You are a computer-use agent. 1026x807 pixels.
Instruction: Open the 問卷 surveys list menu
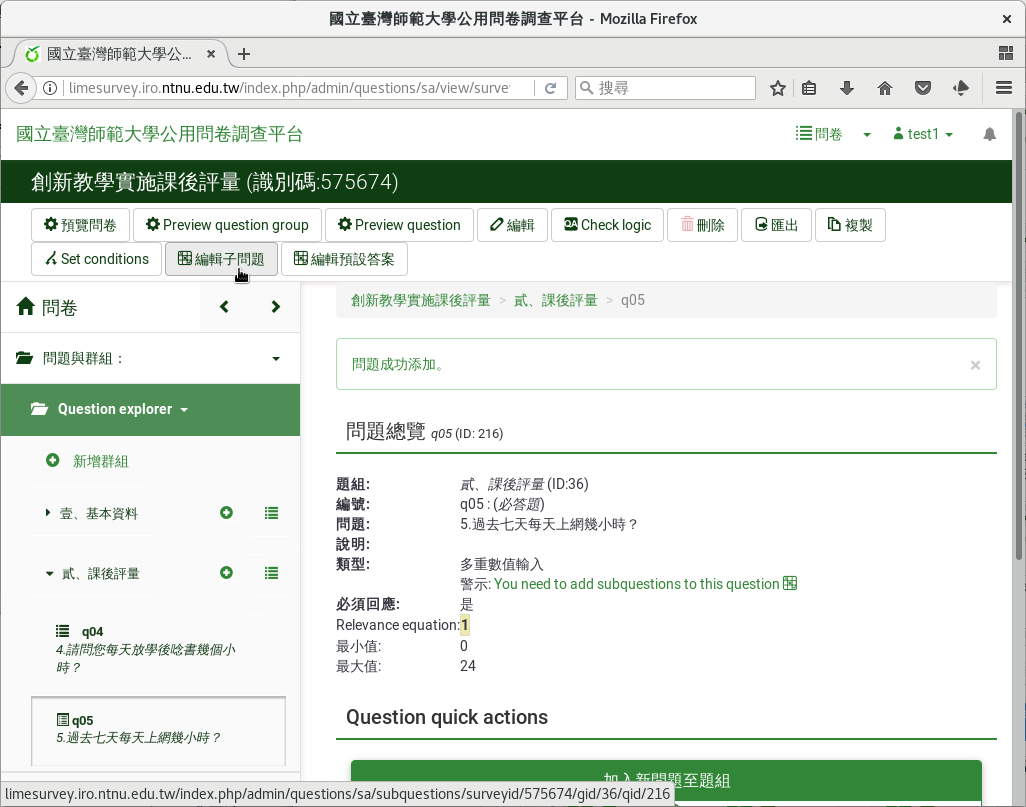(x=819, y=134)
